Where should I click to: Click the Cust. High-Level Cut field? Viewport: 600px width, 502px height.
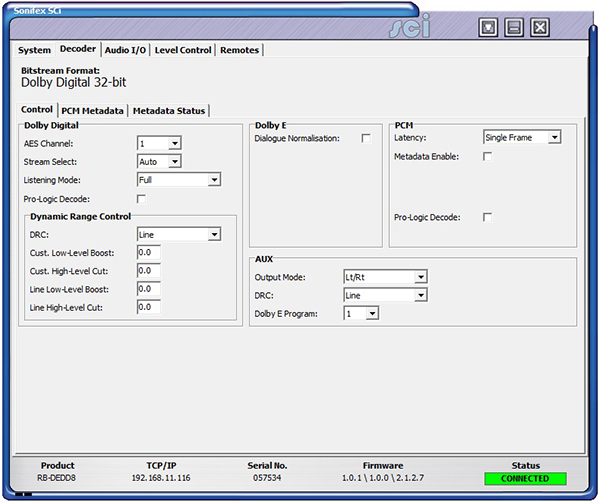point(148,271)
